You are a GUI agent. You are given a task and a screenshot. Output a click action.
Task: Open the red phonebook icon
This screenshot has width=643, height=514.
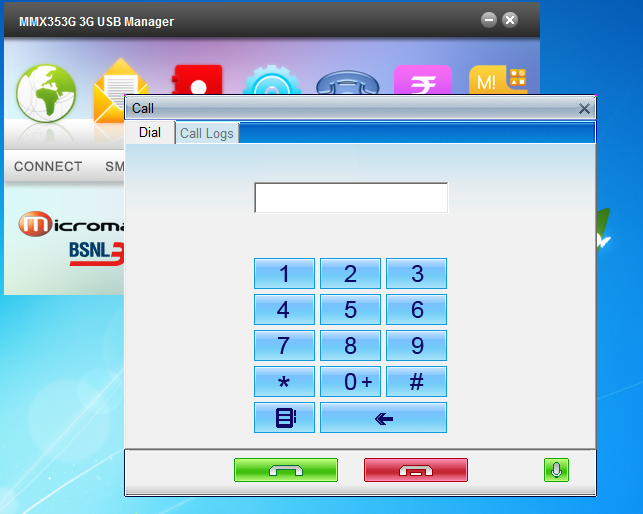(197, 80)
